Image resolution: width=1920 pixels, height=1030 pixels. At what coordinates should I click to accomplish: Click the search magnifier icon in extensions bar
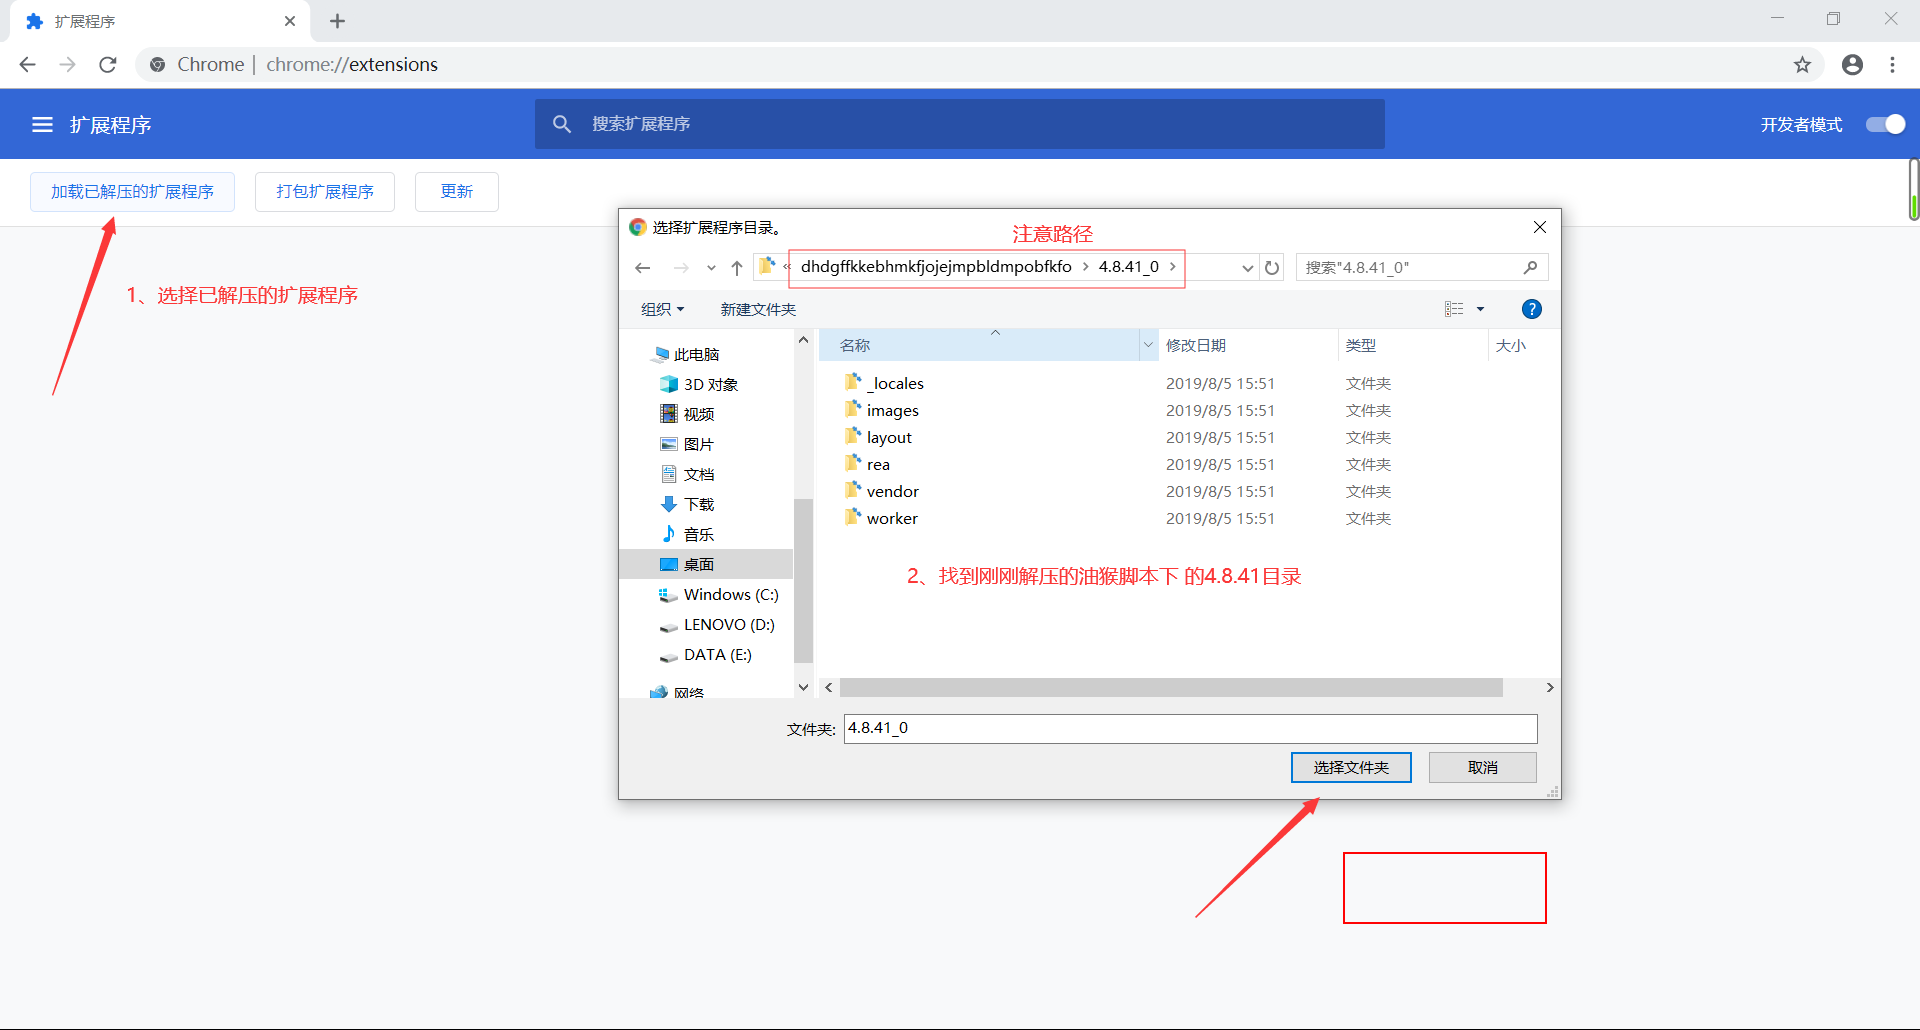click(562, 124)
